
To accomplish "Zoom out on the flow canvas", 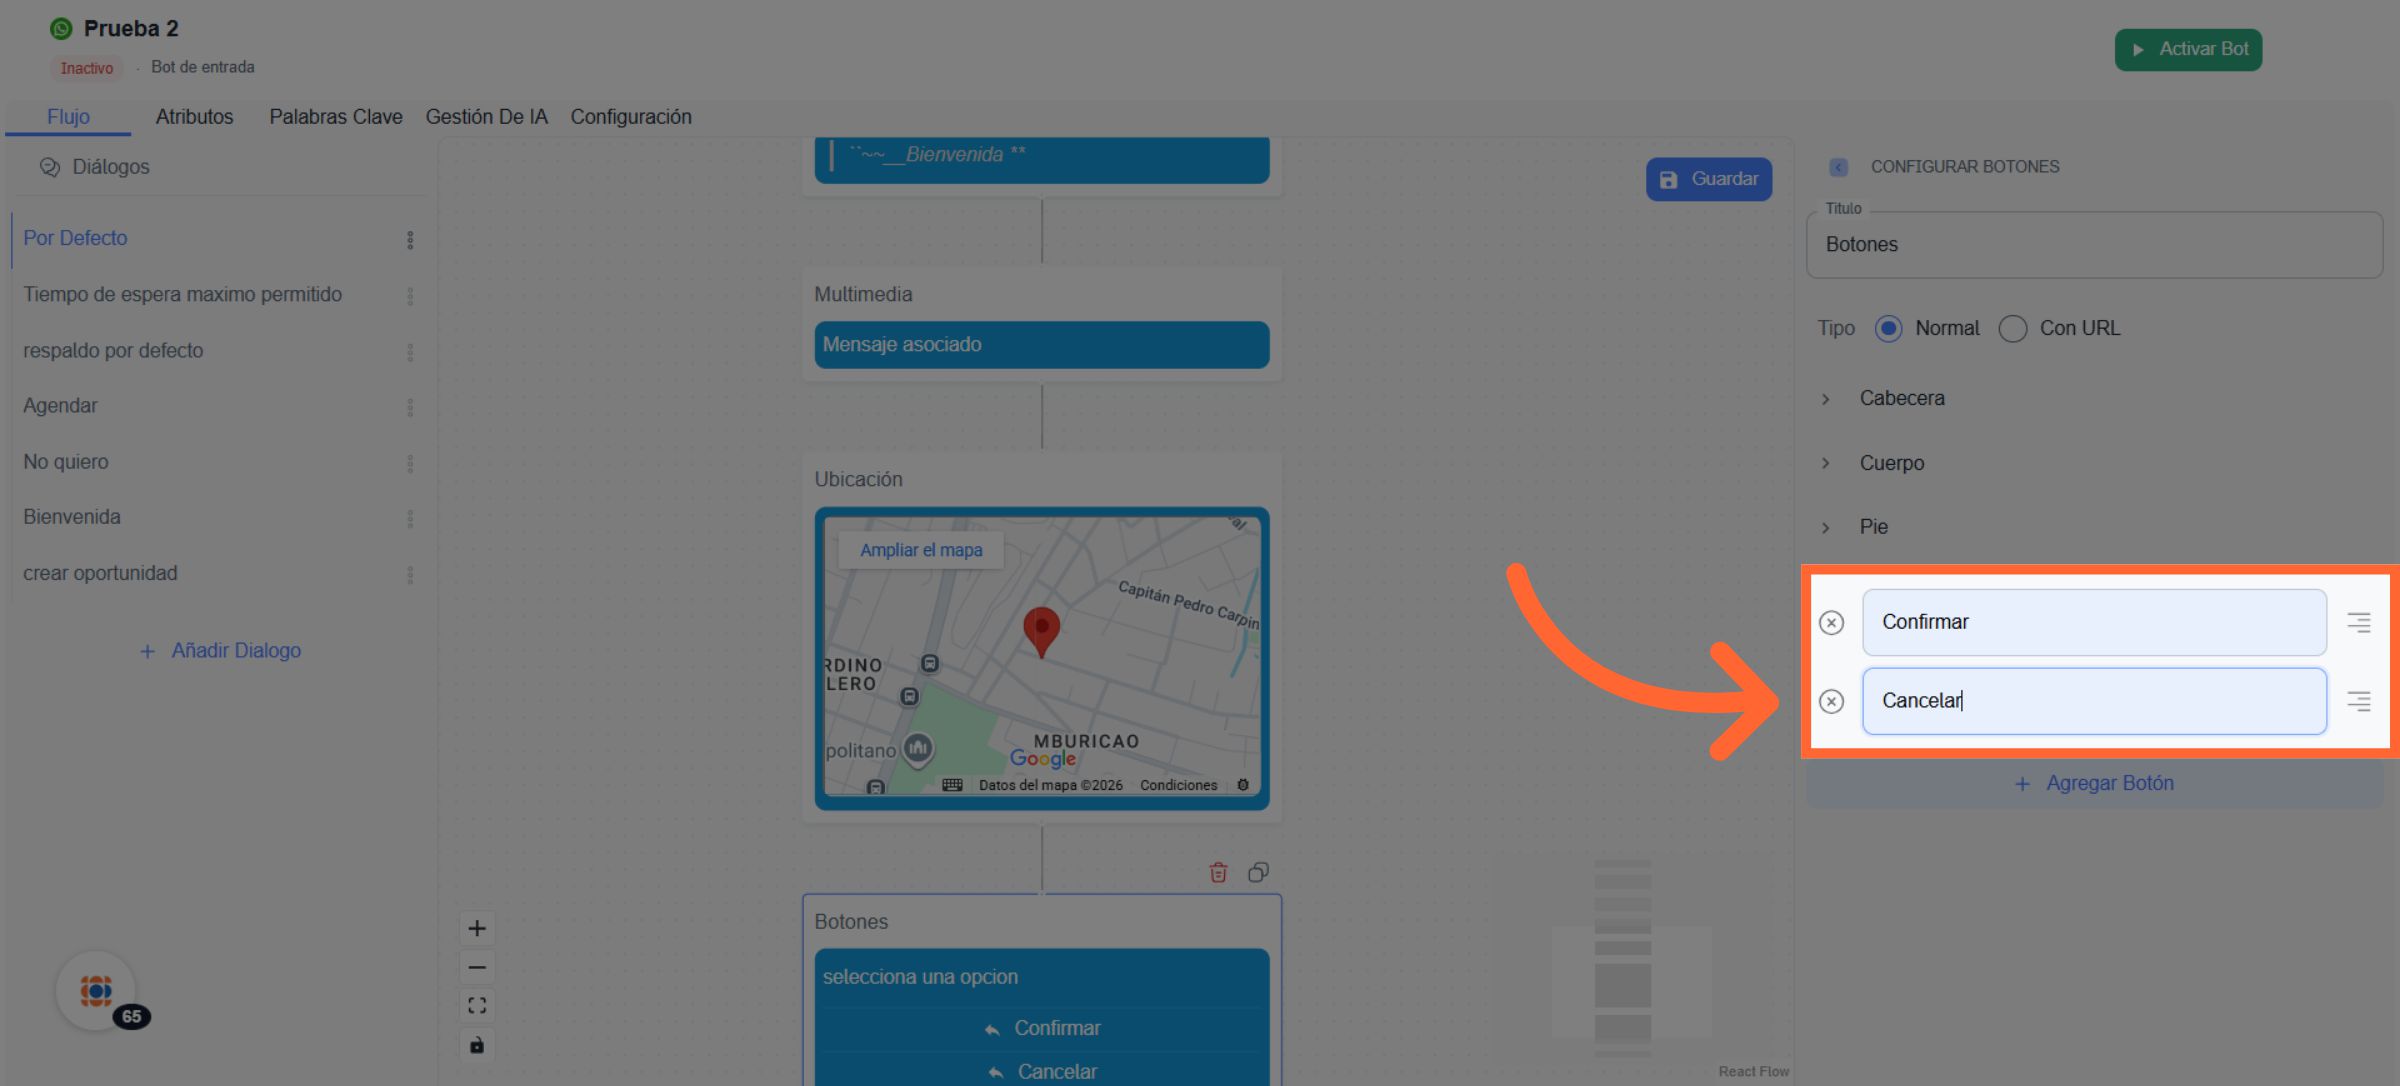I will pyautogui.click(x=477, y=967).
